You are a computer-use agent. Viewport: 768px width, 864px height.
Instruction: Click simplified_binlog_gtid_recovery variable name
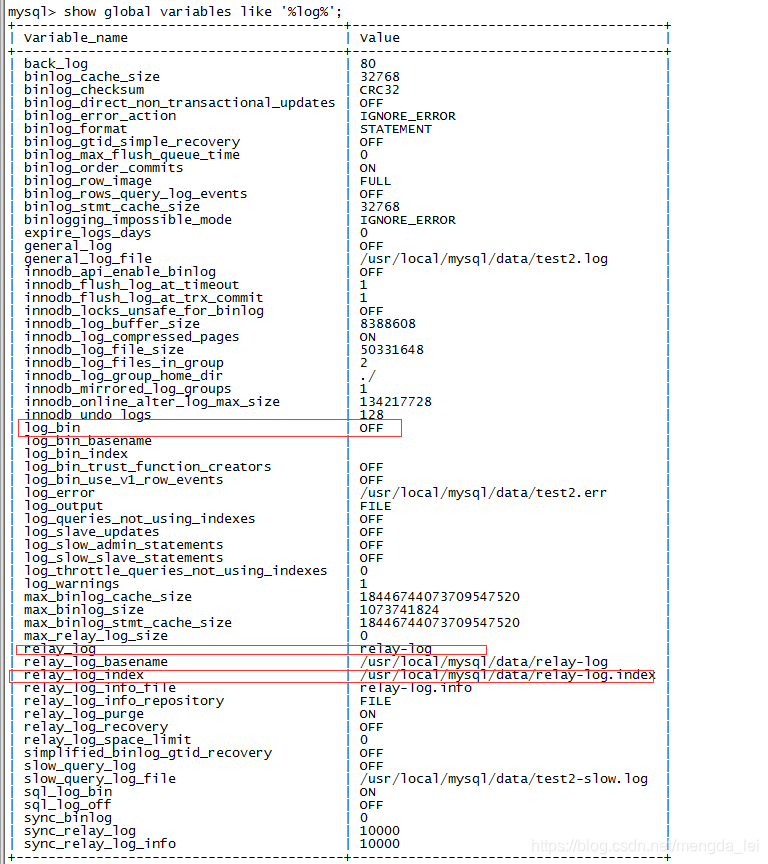[x=148, y=753]
